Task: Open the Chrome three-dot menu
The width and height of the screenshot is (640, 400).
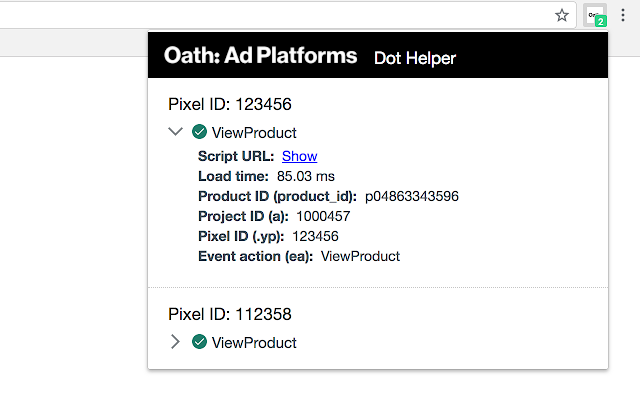Action: click(x=625, y=15)
